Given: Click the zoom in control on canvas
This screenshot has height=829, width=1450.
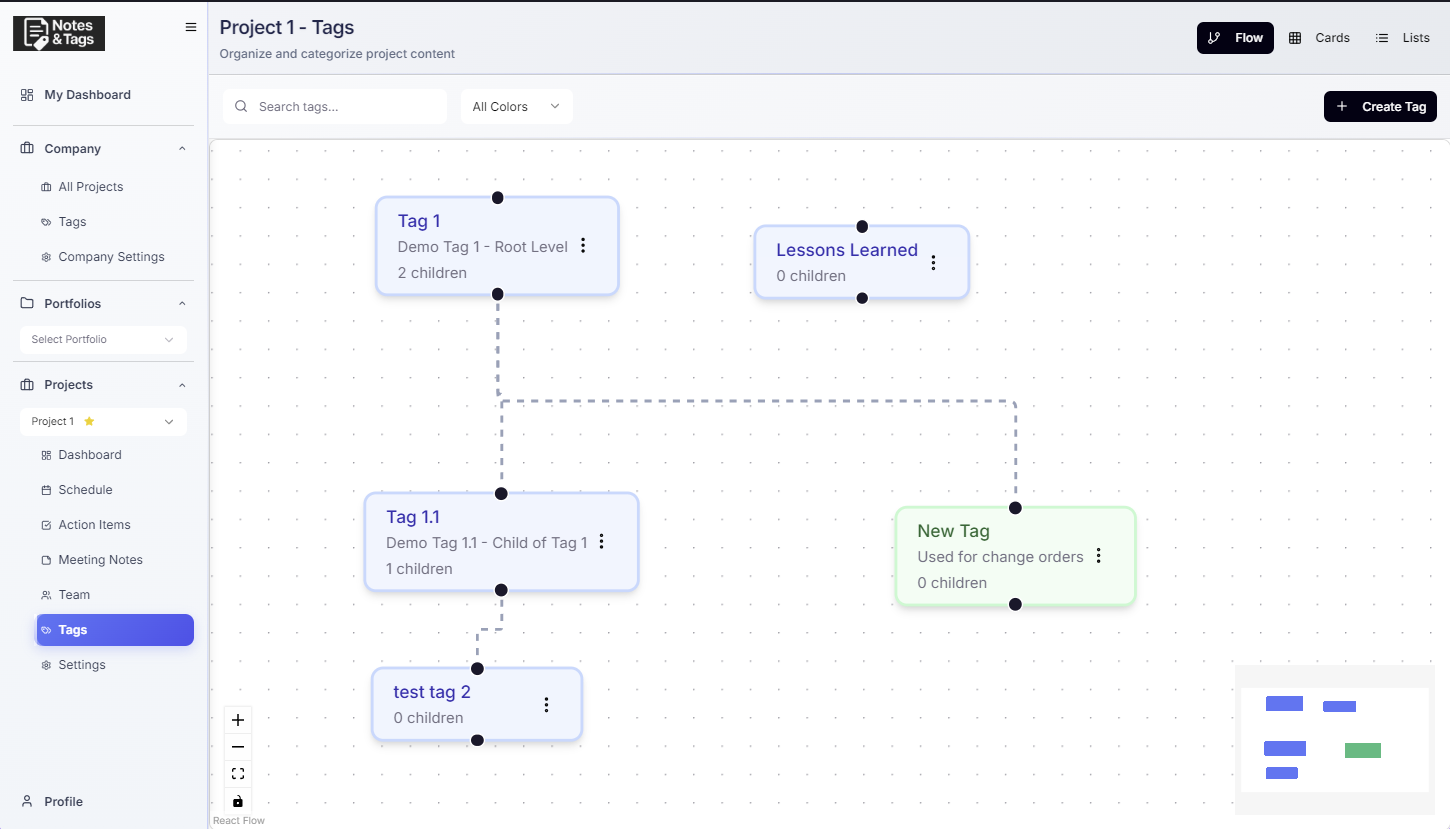Looking at the screenshot, I should click(238, 719).
